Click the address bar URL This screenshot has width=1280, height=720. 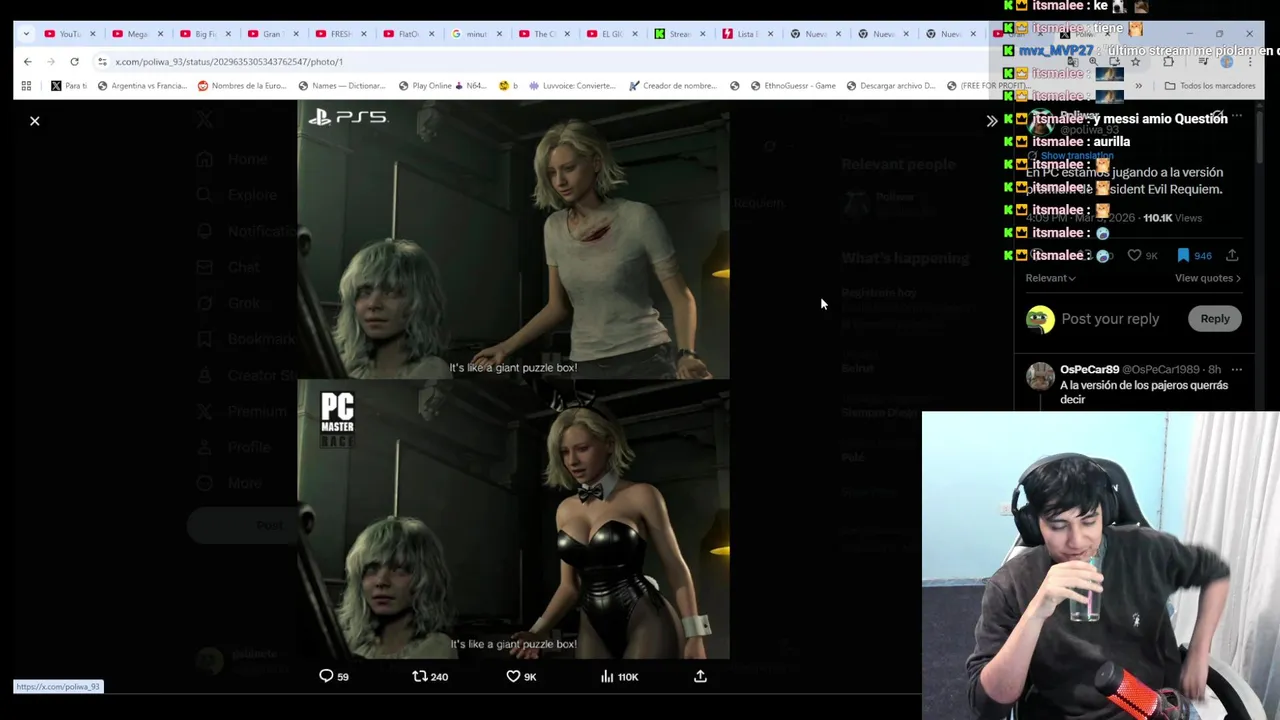(228, 62)
